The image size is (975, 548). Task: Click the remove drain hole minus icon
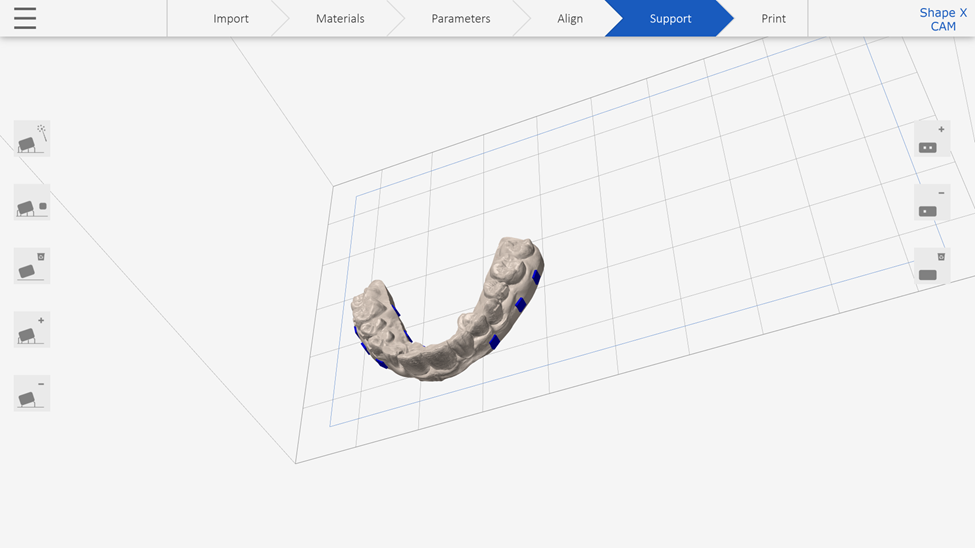pyautogui.click(x=932, y=202)
